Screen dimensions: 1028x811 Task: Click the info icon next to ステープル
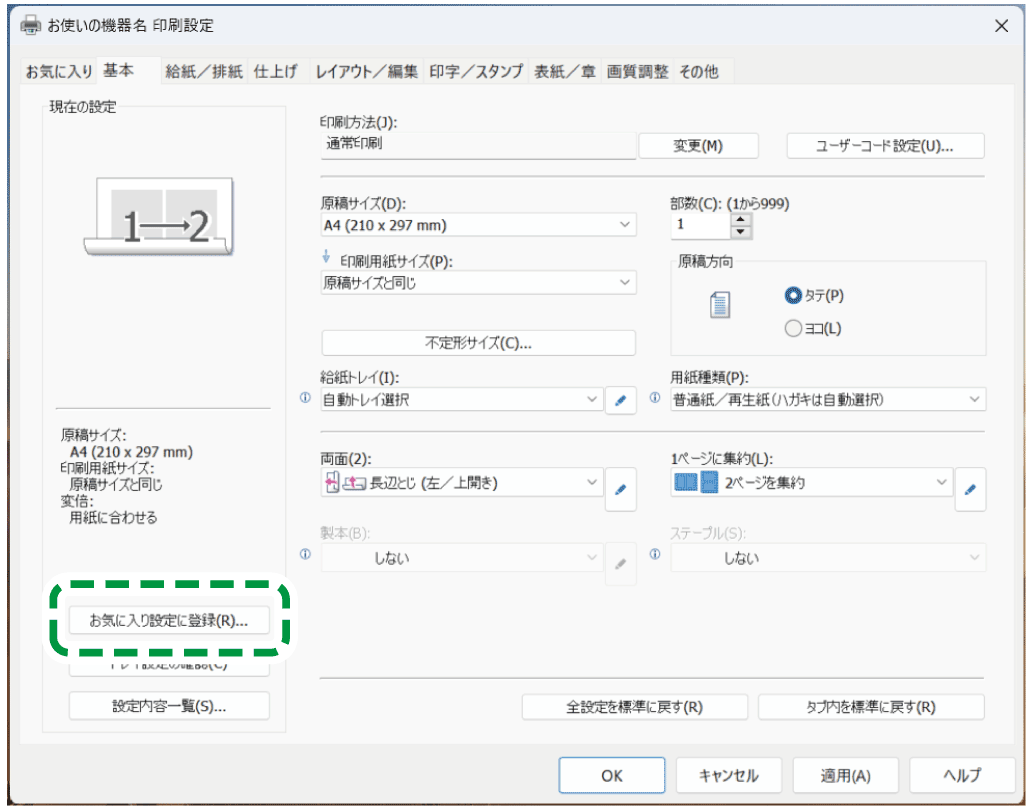coord(655,555)
